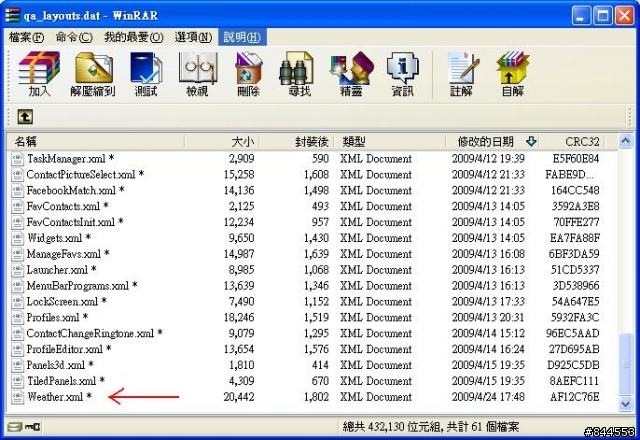Click date 2009/4/24 17:48
Viewport: 640px width, 440px height.
pyautogui.click(x=488, y=397)
